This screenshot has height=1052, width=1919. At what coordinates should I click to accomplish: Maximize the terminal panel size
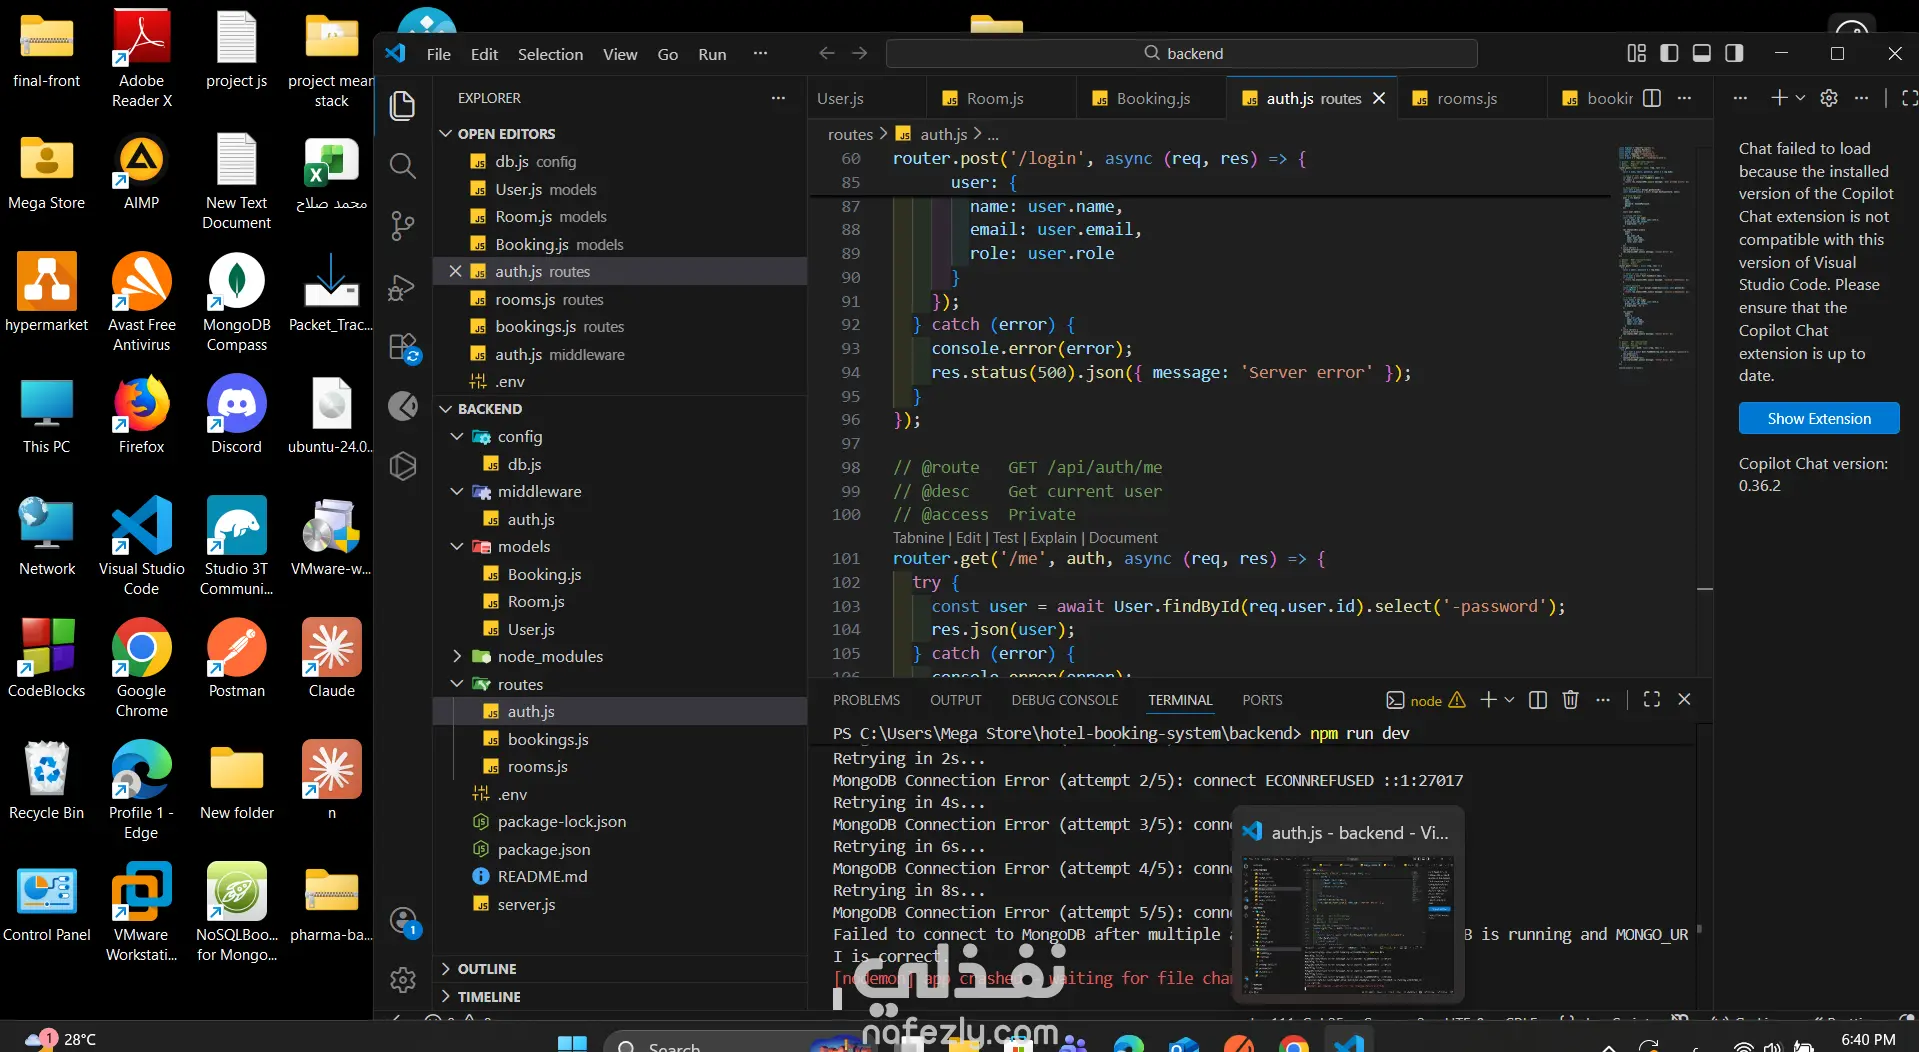[x=1651, y=700]
